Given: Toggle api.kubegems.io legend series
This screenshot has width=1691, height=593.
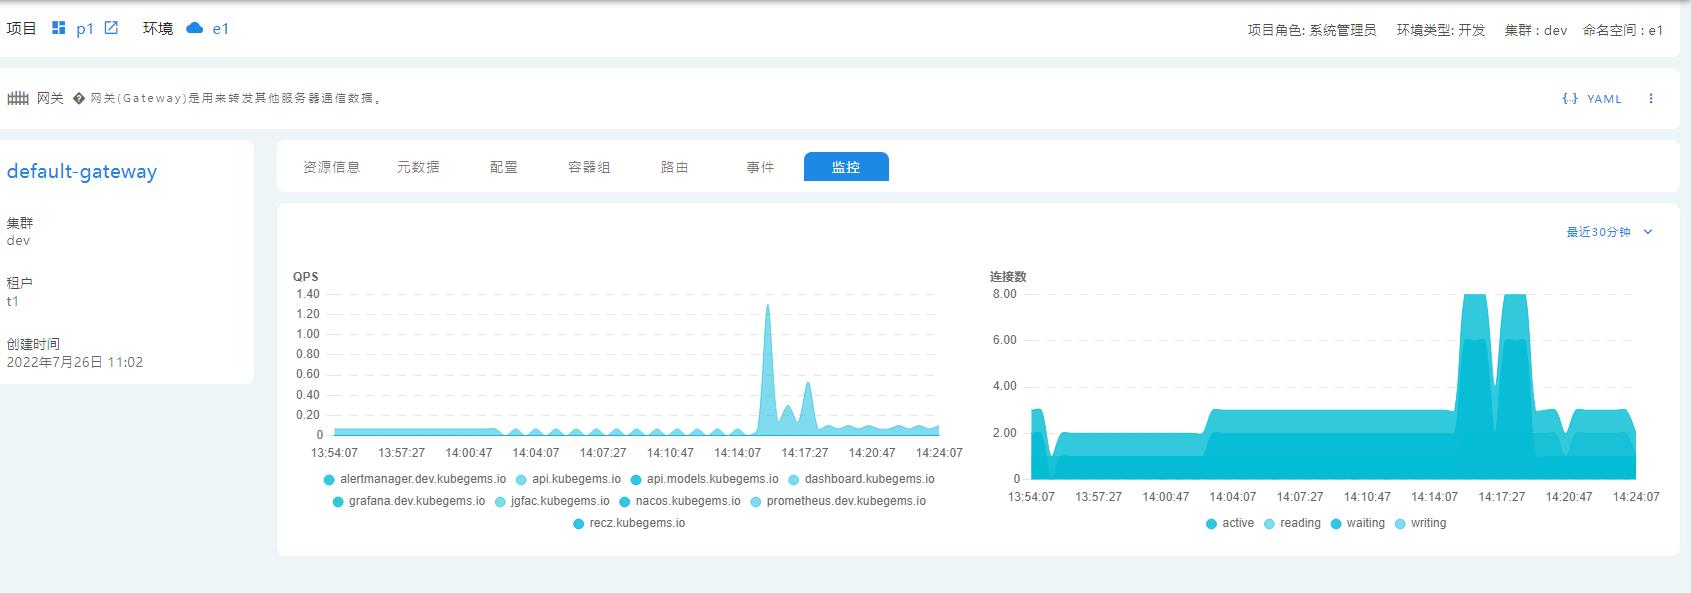Looking at the screenshot, I should click(568, 479).
